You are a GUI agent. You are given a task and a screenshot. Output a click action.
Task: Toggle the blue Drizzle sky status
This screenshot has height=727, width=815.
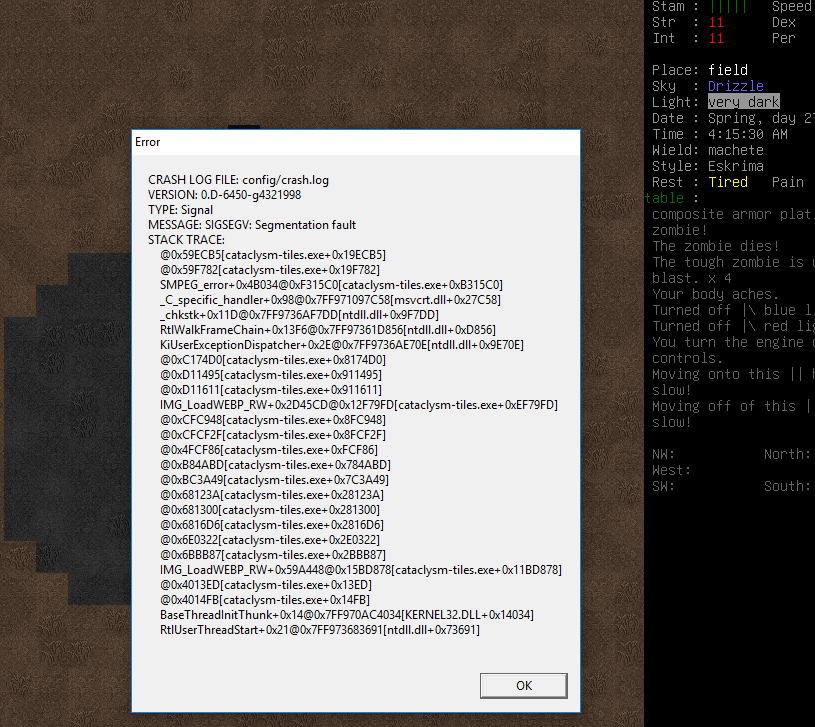[735, 86]
